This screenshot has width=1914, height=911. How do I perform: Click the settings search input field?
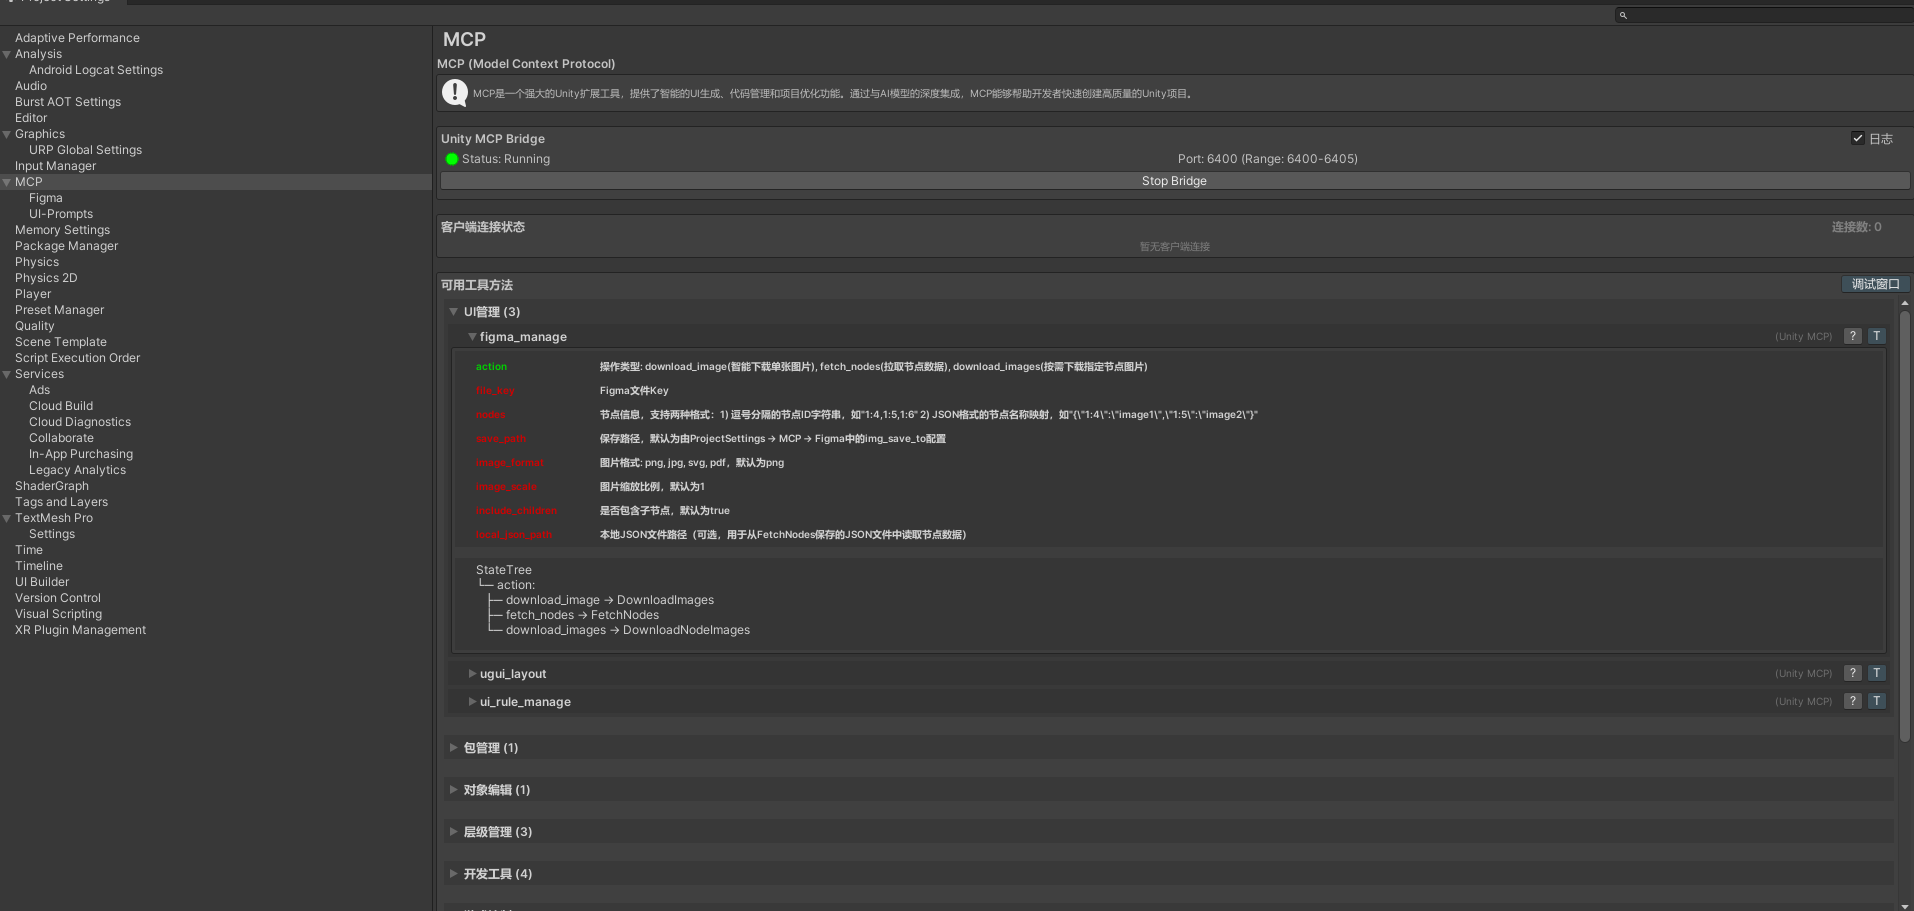tap(1765, 15)
